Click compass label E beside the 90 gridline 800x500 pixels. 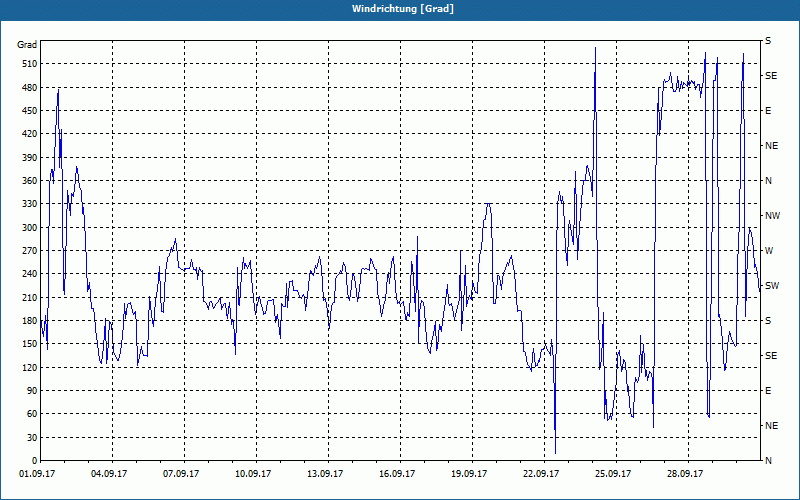click(x=768, y=391)
